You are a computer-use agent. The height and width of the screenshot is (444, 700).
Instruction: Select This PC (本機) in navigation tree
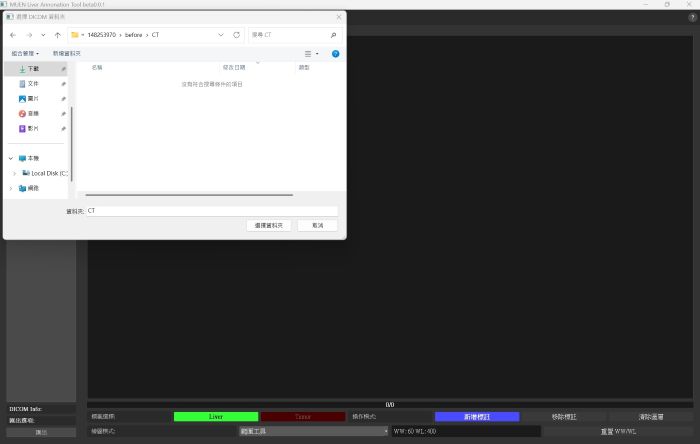tap(29, 158)
